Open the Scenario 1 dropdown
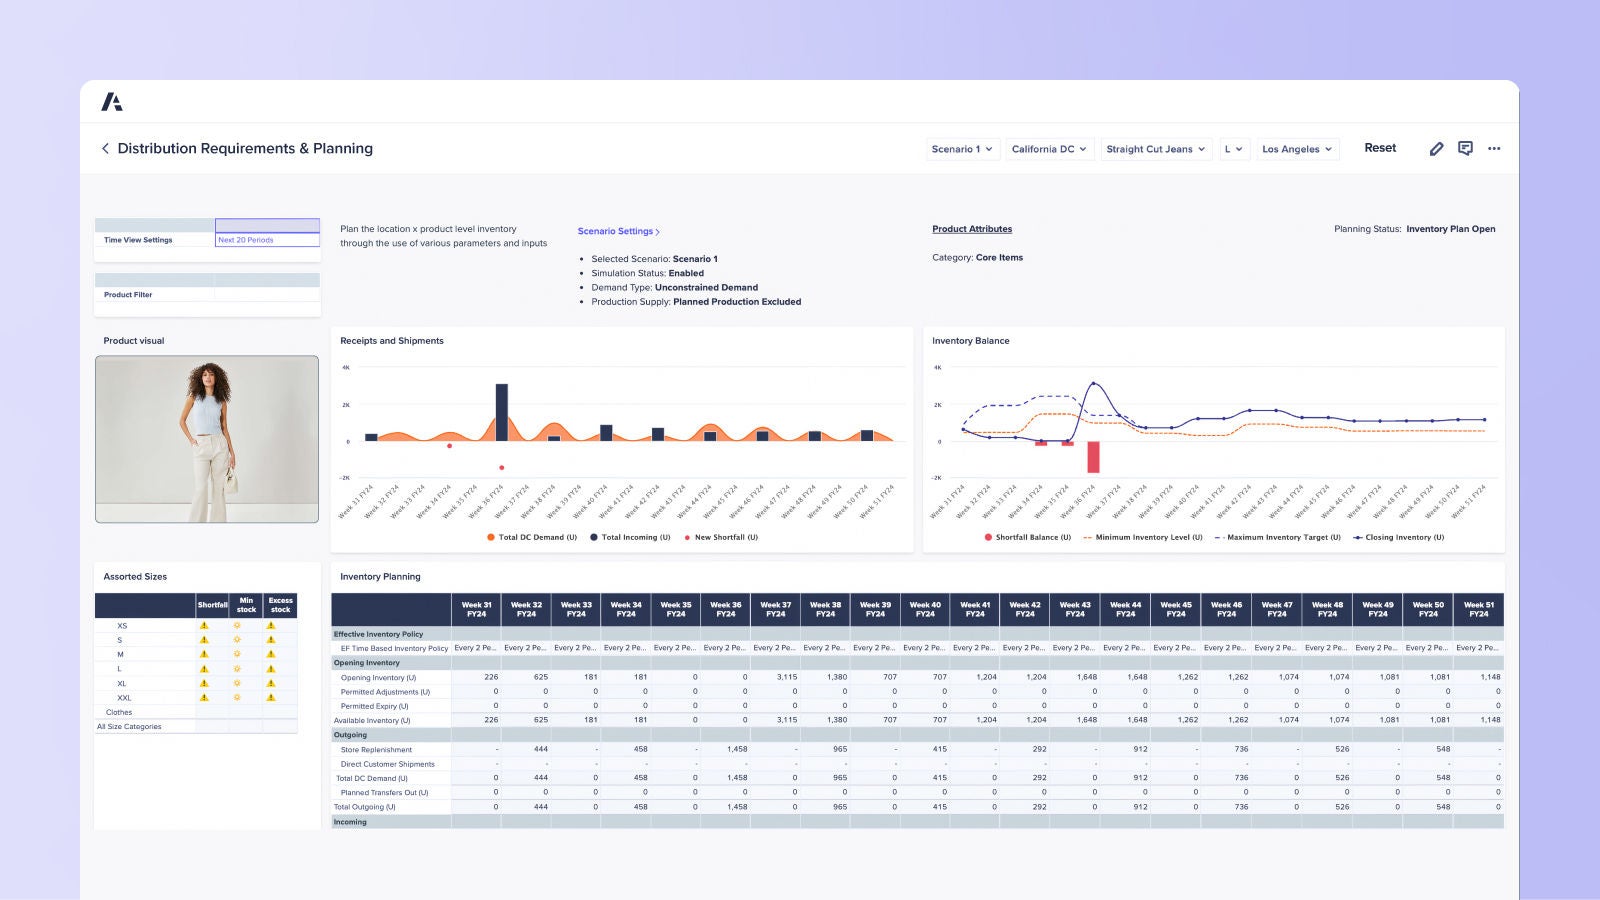Image resolution: width=1600 pixels, height=900 pixels. pyautogui.click(x=962, y=148)
